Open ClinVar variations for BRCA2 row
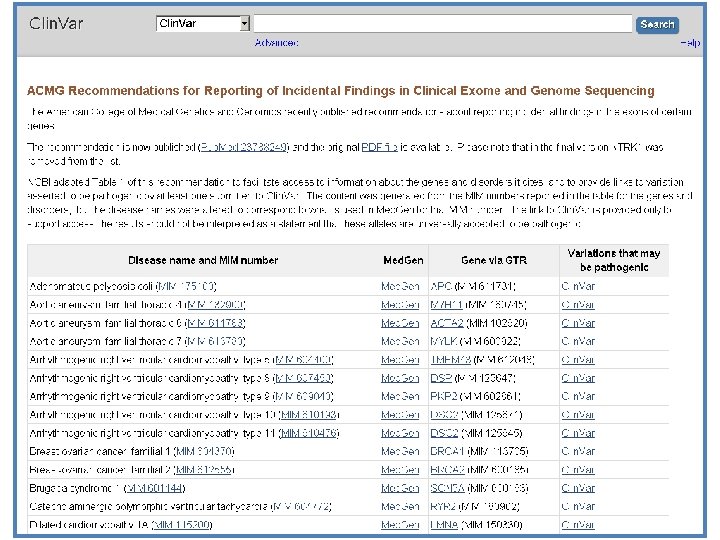720x540 pixels. click(578, 470)
